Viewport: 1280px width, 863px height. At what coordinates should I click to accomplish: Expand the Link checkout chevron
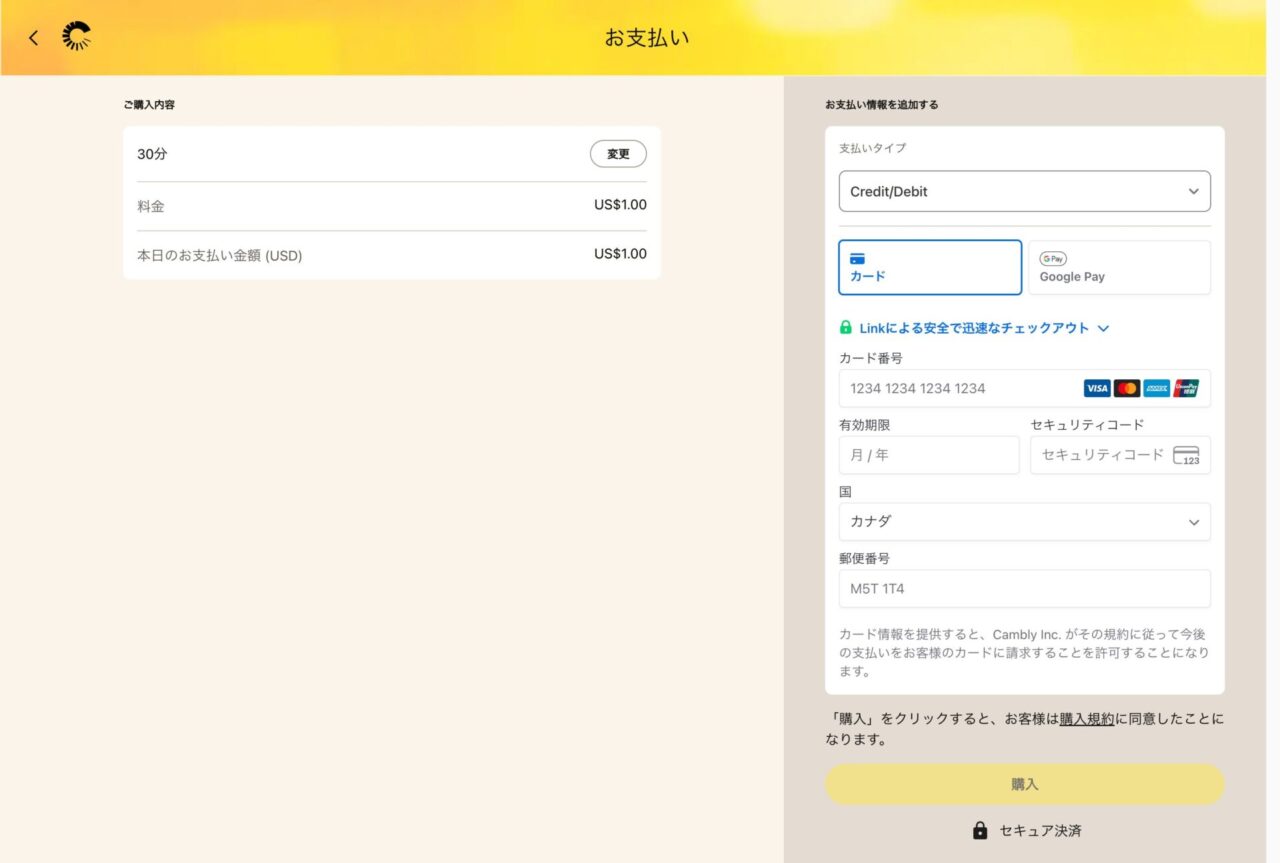coord(1103,328)
